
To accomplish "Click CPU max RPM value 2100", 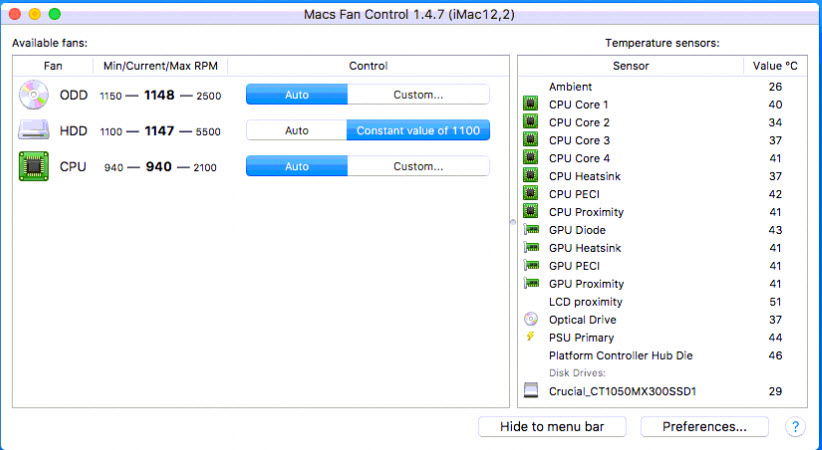I will [205, 167].
